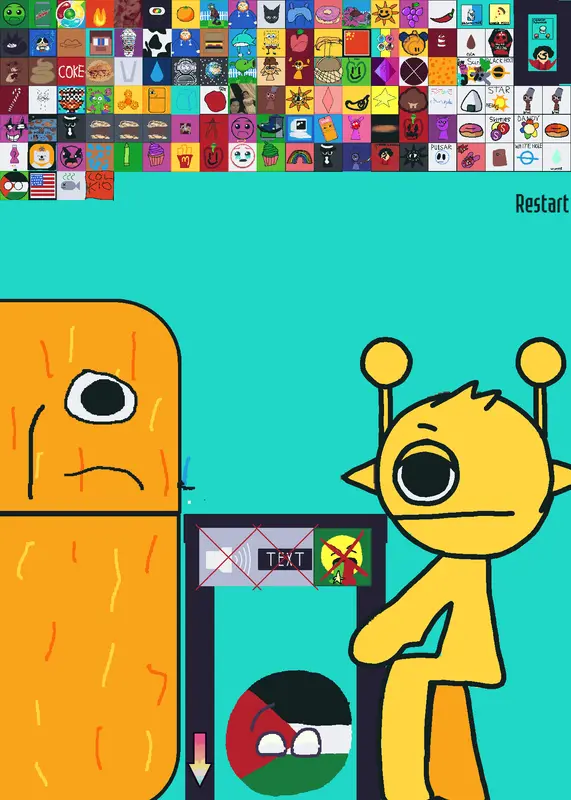Open the dark panel with red-caped character

pyautogui.click(x=542, y=43)
